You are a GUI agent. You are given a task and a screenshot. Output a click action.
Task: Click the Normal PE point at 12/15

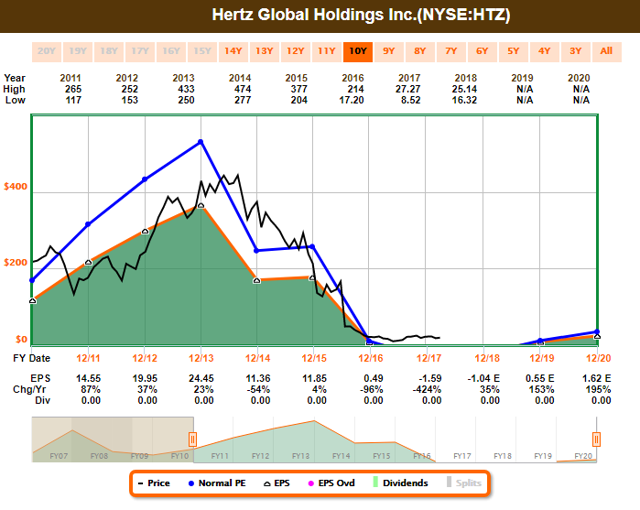pyautogui.click(x=313, y=246)
